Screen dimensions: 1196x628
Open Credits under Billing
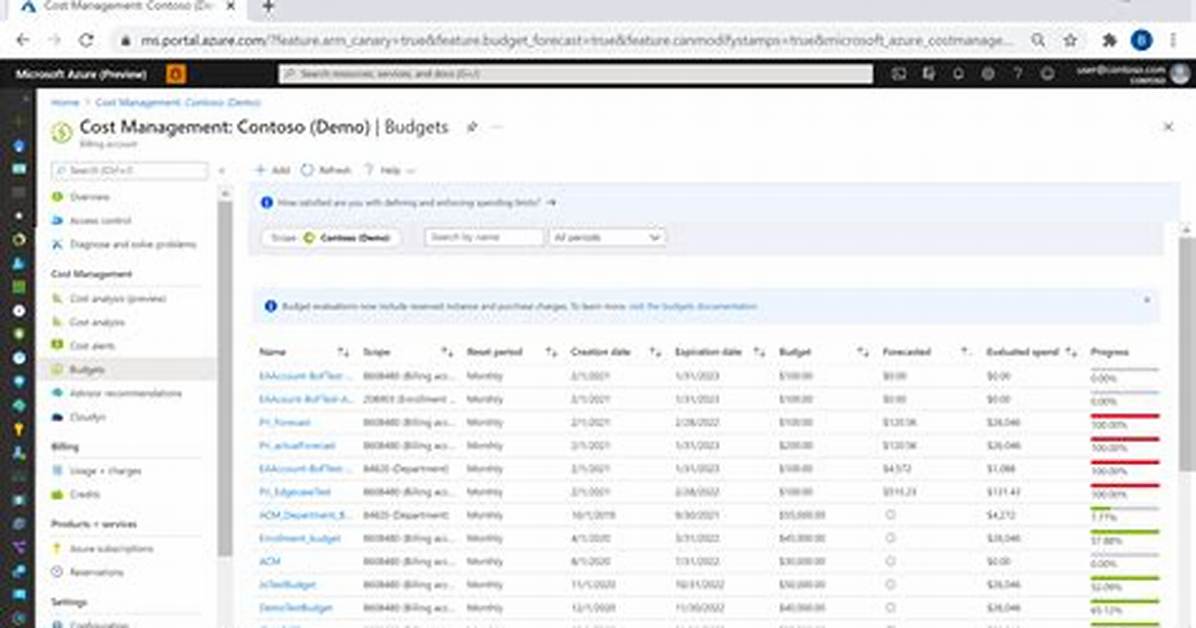point(84,494)
